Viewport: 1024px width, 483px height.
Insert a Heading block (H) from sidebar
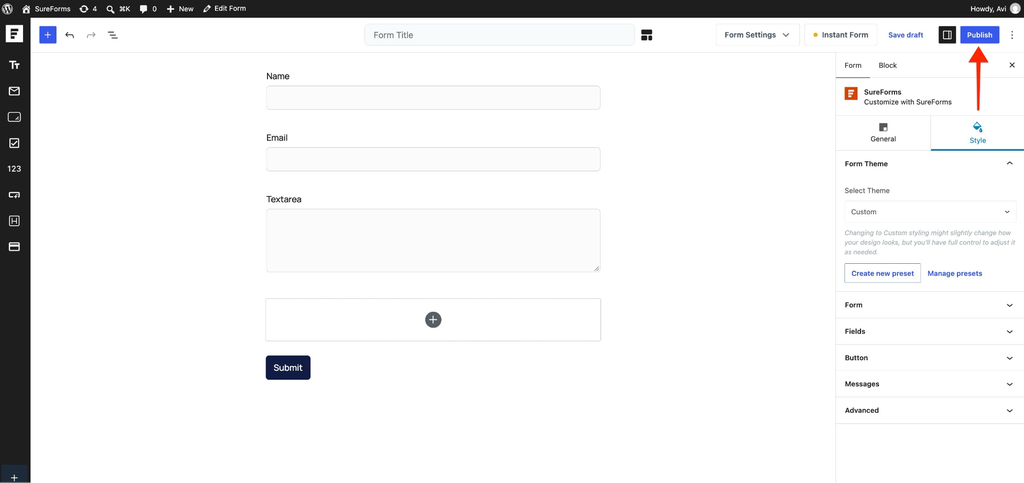[x=14, y=221]
